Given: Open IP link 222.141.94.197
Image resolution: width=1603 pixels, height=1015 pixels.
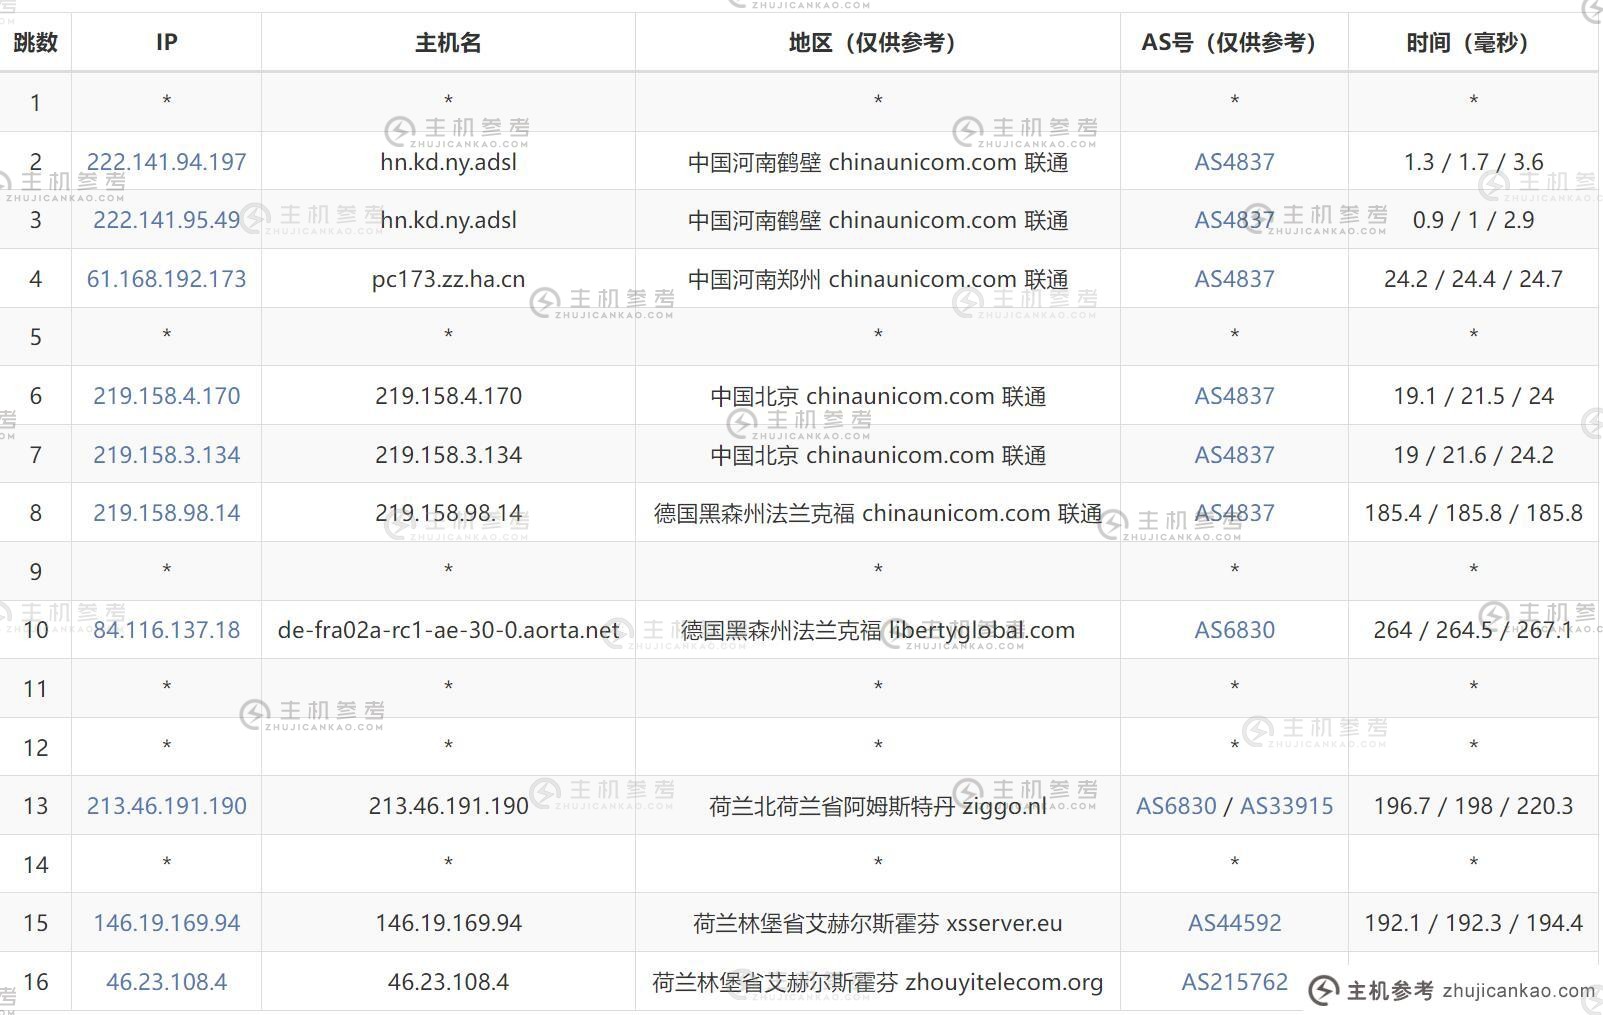Looking at the screenshot, I should tap(166, 162).
